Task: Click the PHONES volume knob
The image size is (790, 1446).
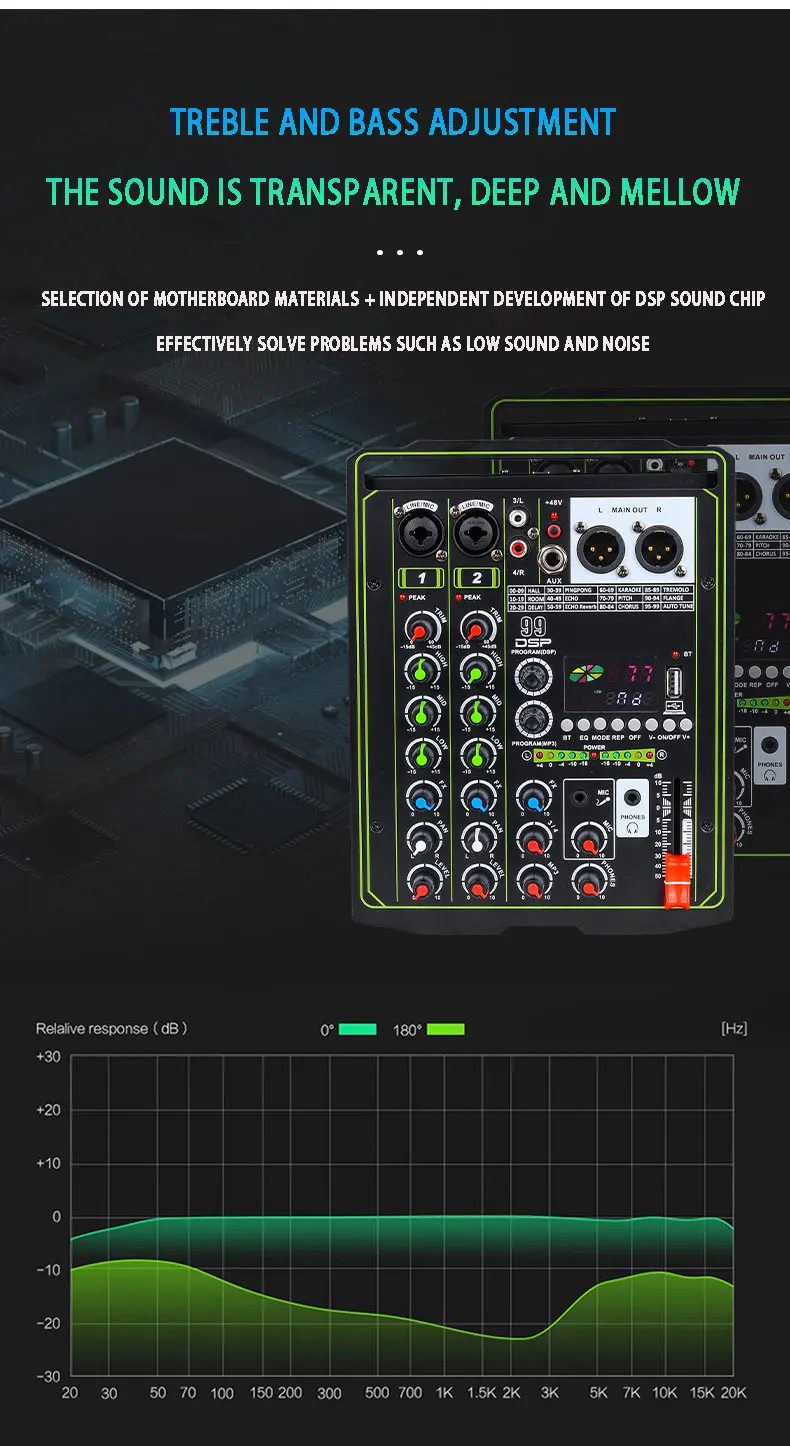Action: pos(588,881)
